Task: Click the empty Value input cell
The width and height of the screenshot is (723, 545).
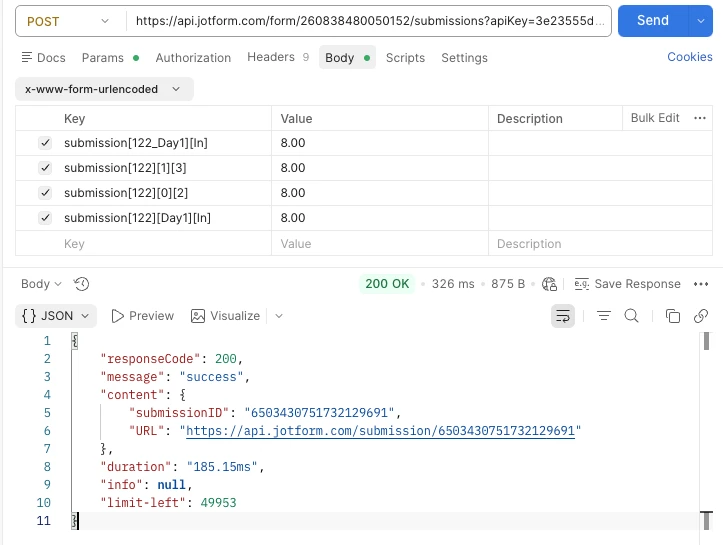Action: point(379,243)
